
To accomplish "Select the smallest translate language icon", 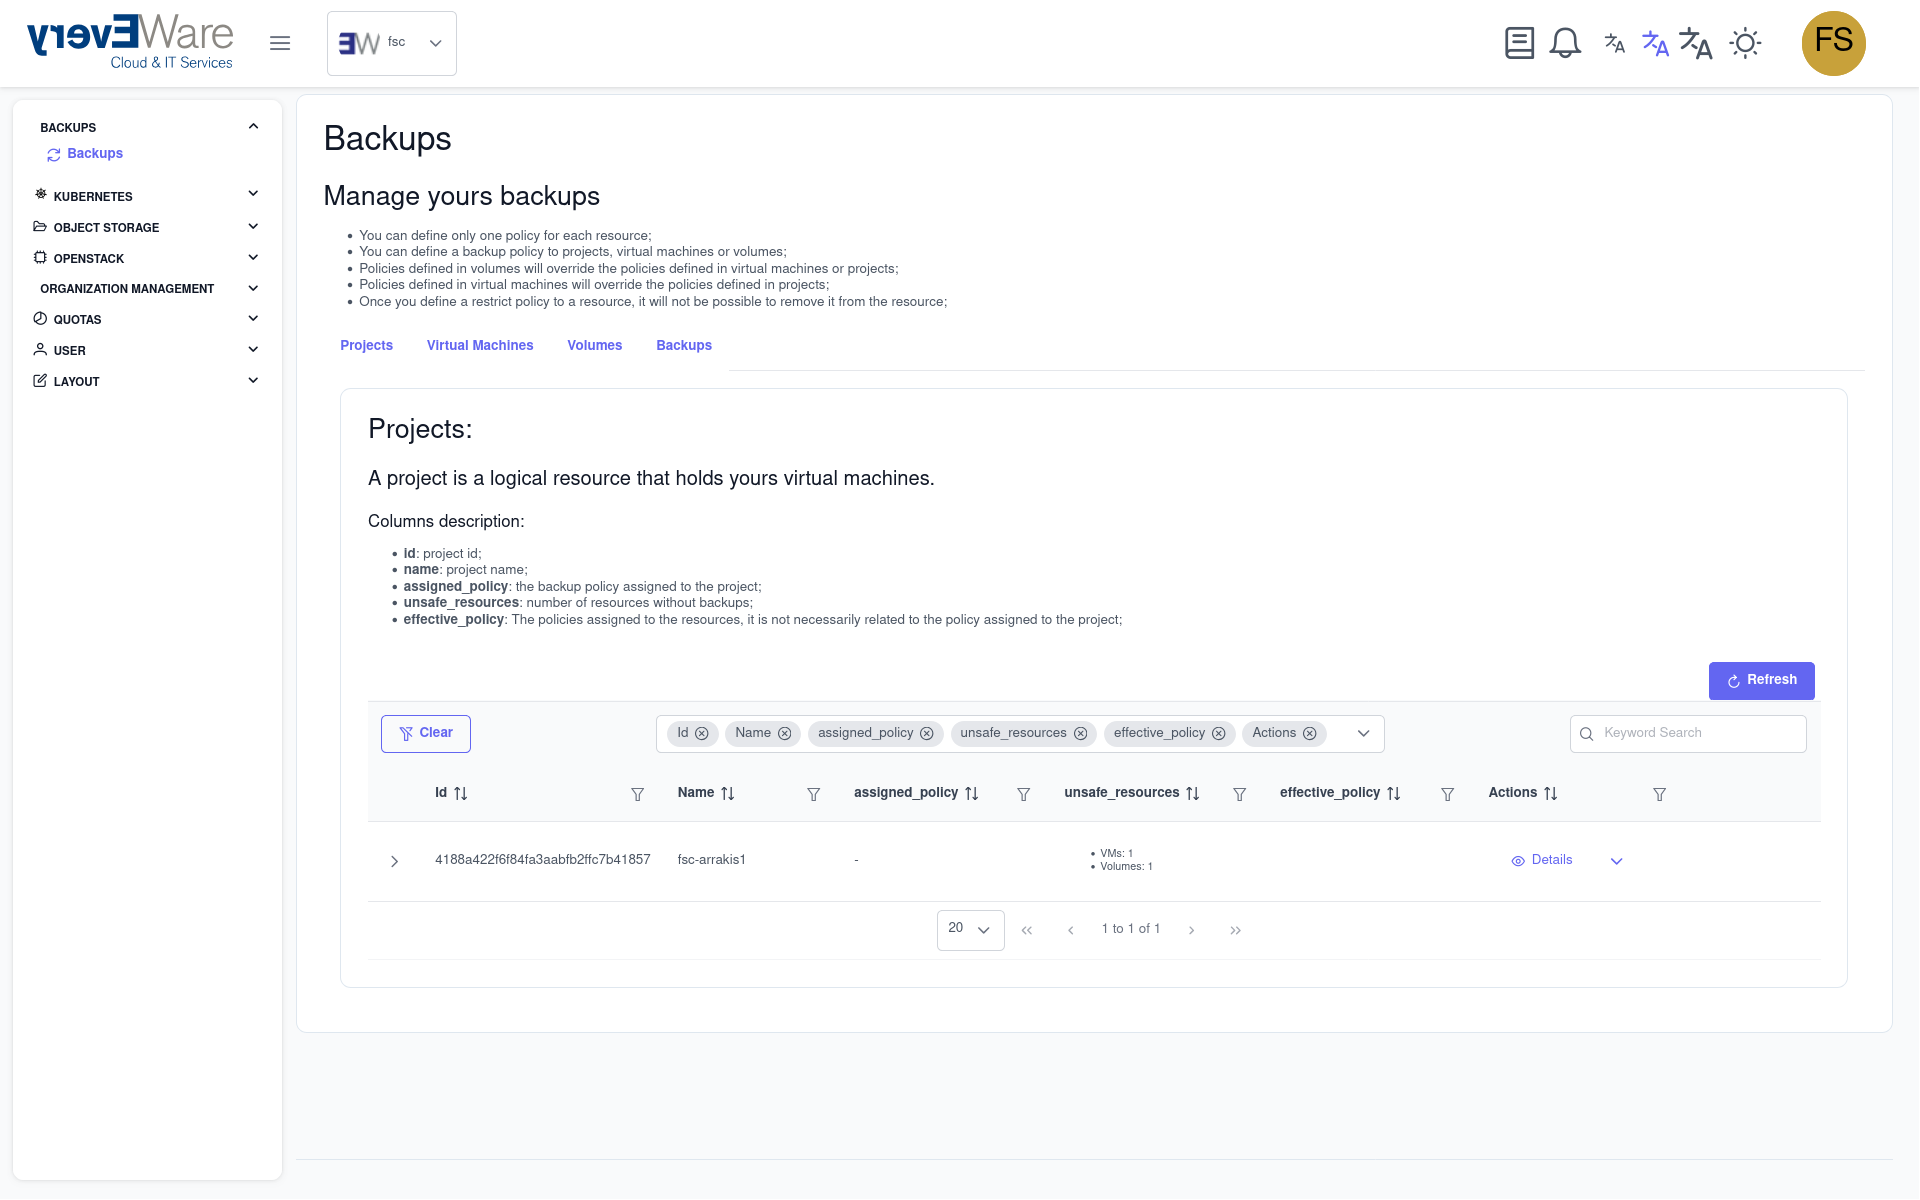I will (1614, 43).
